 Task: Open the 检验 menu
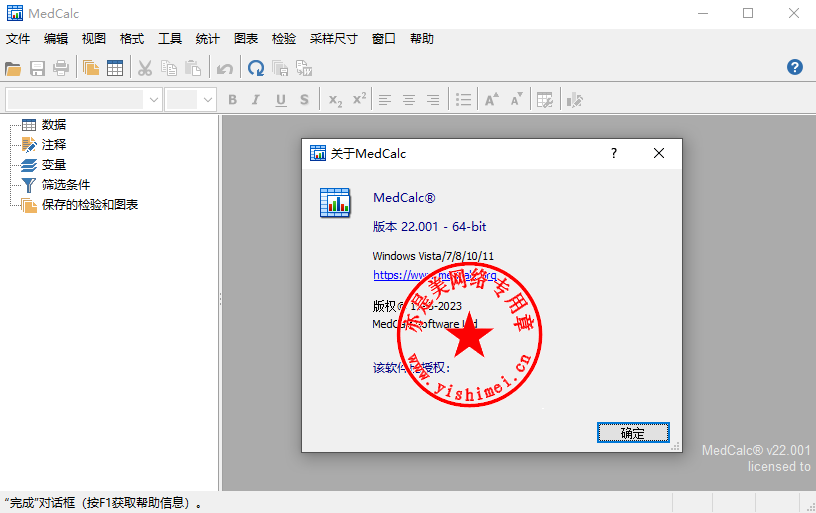coord(284,39)
